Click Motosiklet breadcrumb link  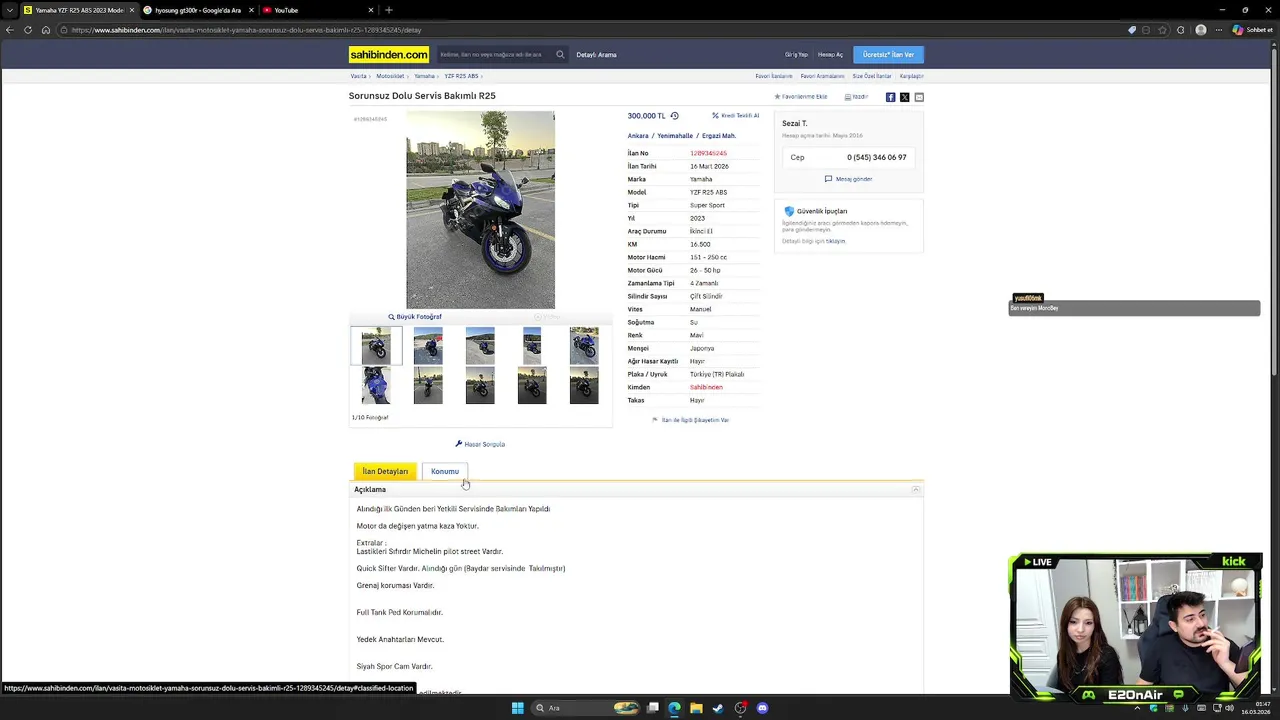[x=390, y=76]
